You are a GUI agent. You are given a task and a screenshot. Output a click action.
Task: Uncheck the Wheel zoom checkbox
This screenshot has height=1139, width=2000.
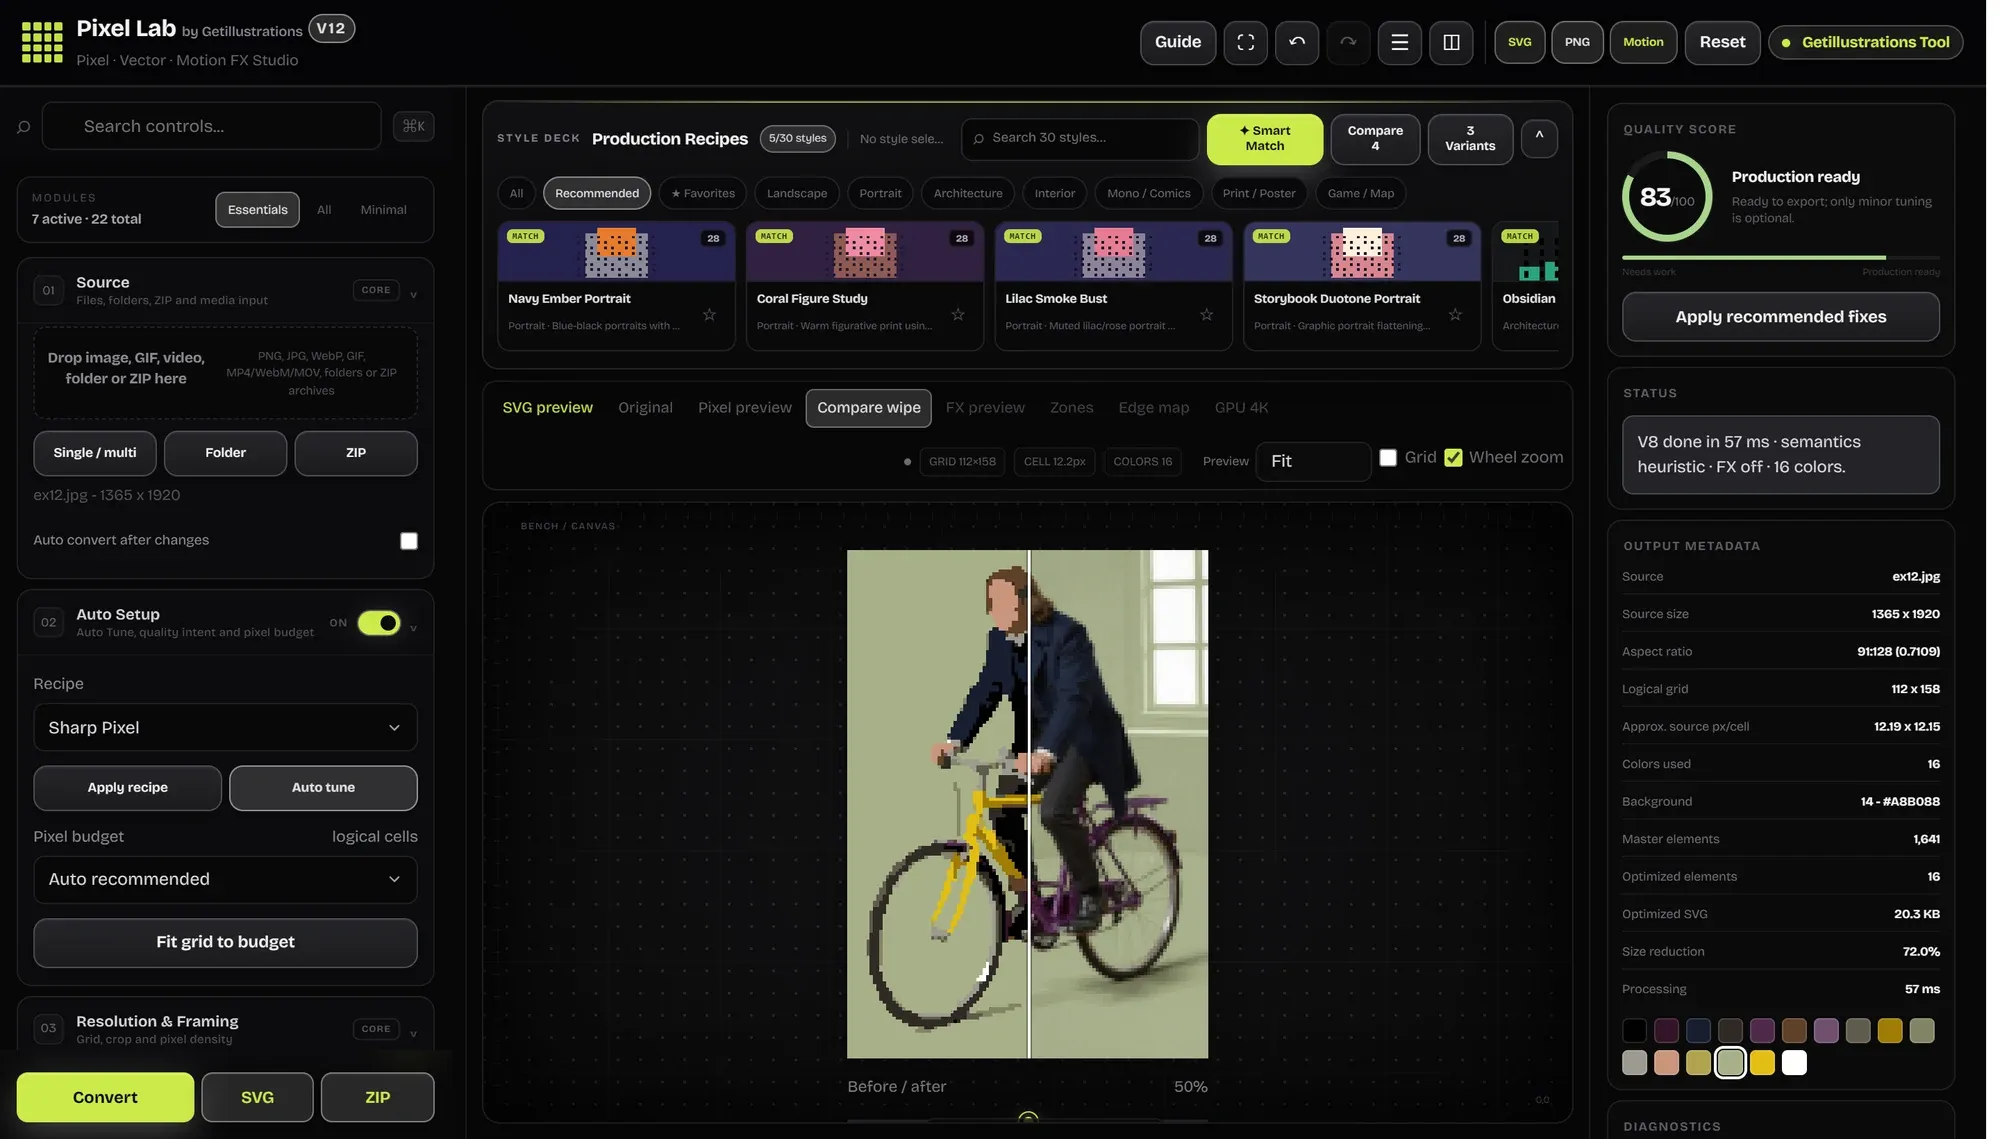click(x=1453, y=457)
